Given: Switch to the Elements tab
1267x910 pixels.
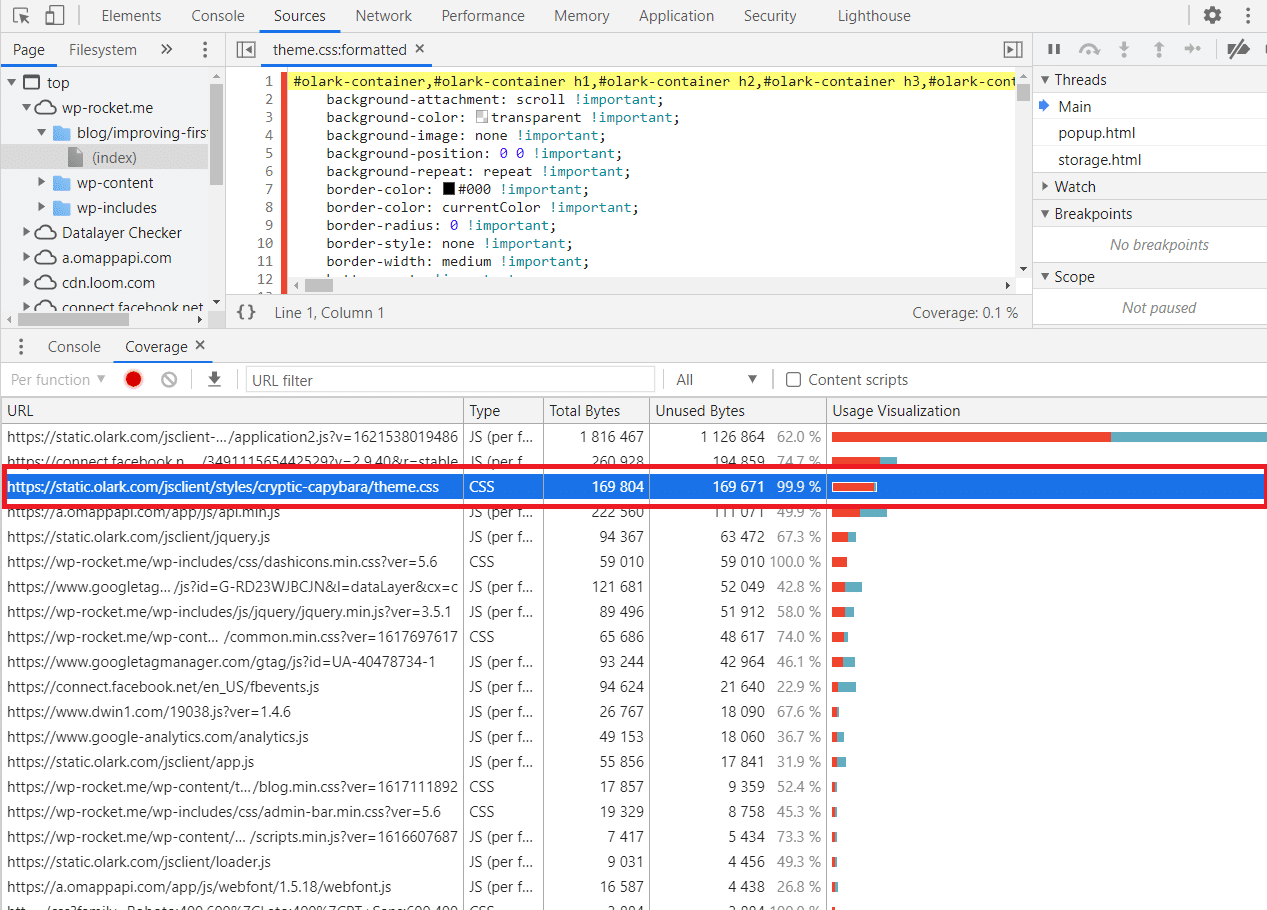Looking at the screenshot, I should (x=131, y=16).
